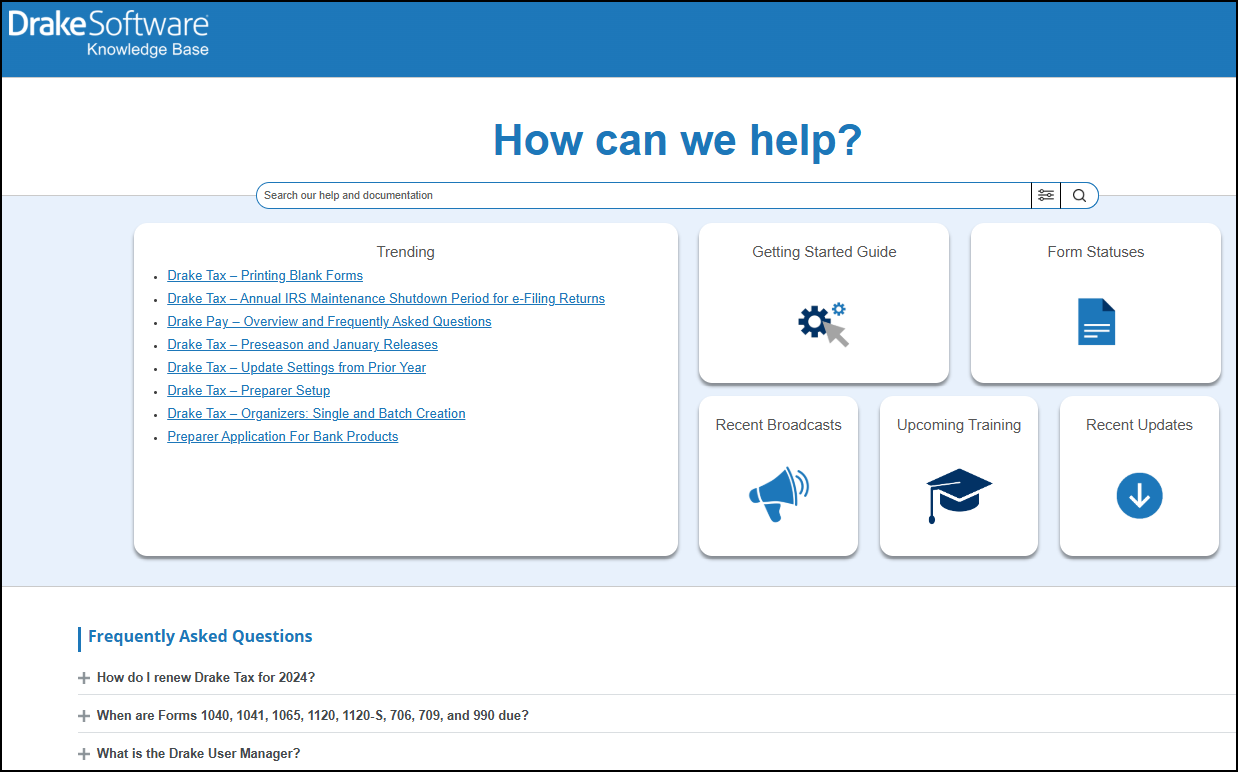Expand the Forms due dates FAQ plus icon
Viewport: 1238px width, 772px height.
coord(84,716)
